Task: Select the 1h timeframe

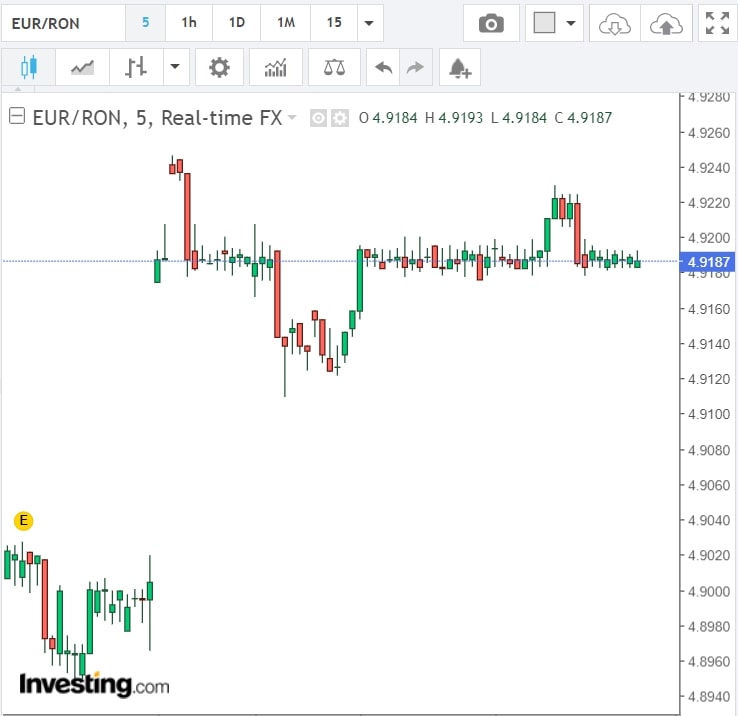Action: tap(188, 22)
